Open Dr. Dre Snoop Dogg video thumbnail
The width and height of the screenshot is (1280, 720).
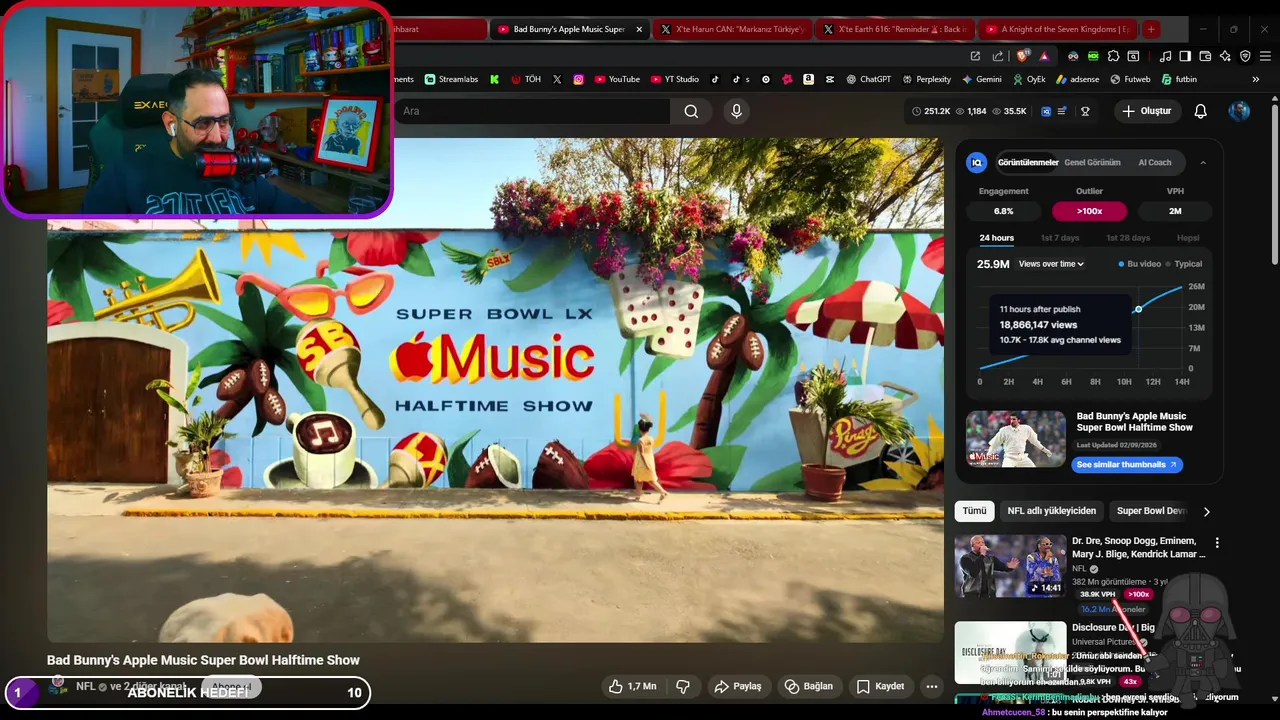tap(1010, 566)
